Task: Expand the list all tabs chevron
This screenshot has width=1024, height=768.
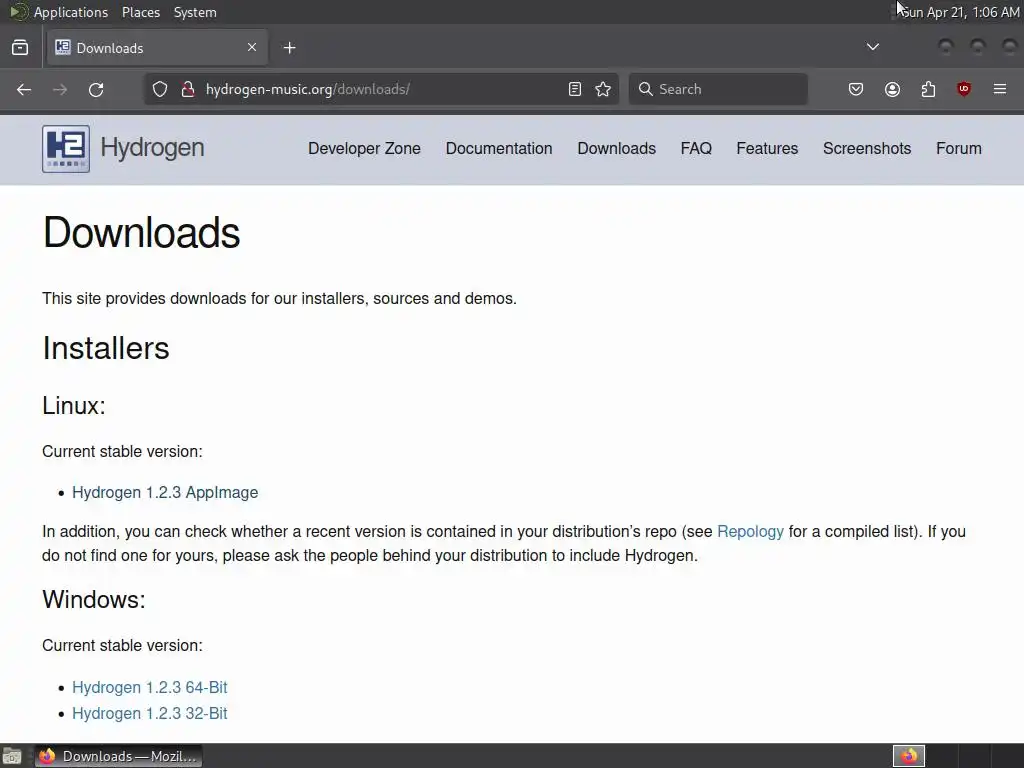Action: click(x=872, y=47)
